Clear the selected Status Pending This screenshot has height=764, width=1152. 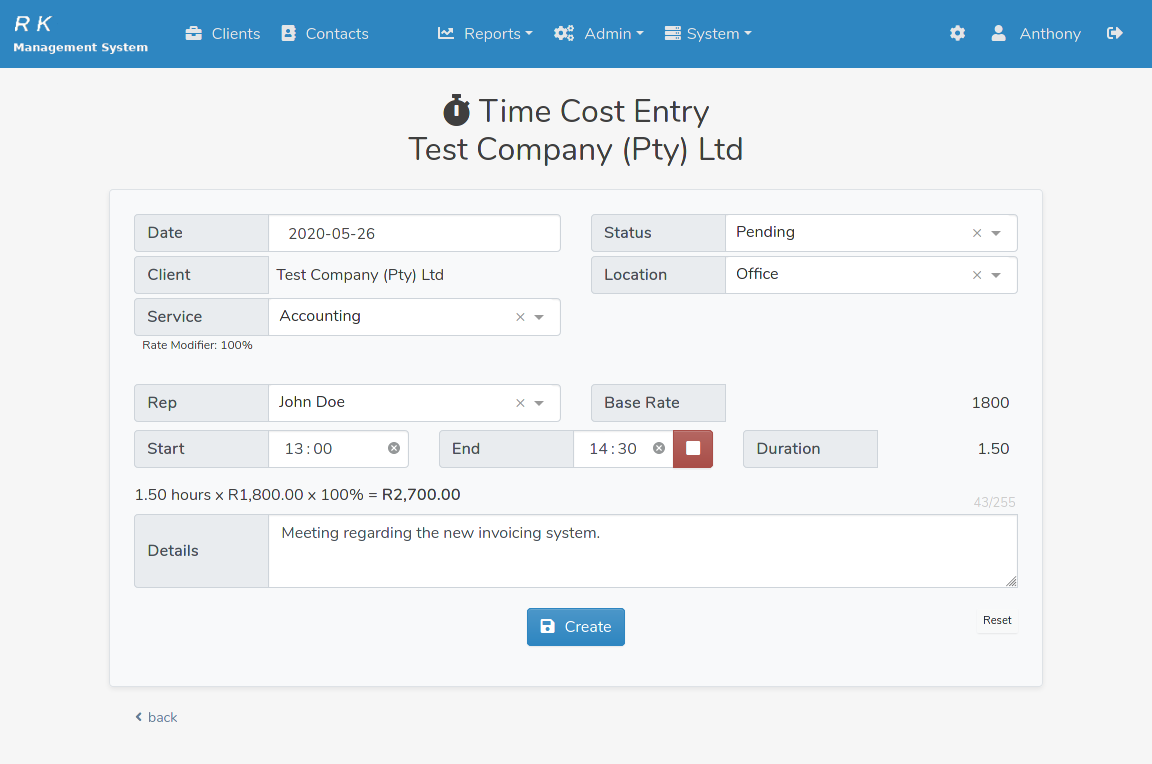click(x=977, y=233)
